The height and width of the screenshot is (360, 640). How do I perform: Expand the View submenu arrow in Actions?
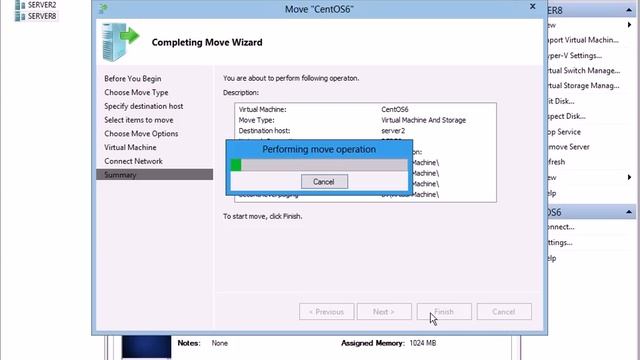pyautogui.click(x=629, y=178)
